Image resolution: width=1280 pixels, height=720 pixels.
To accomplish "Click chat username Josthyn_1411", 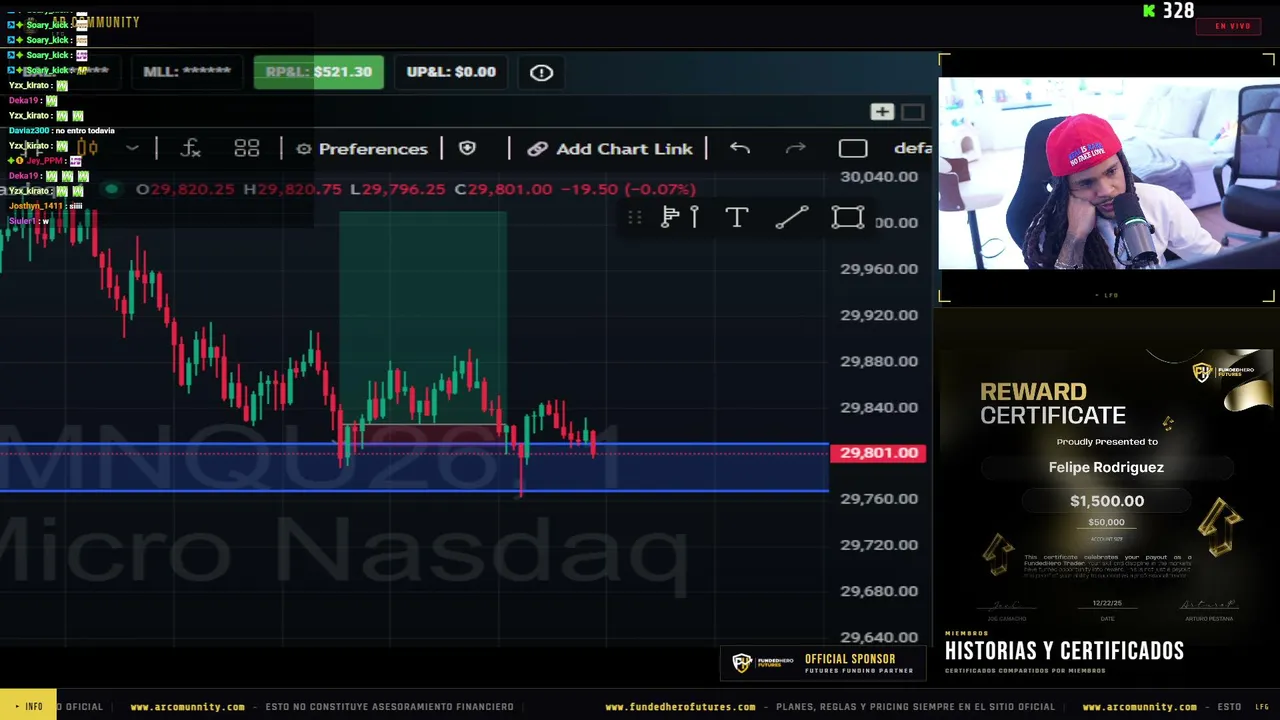I will [x=35, y=206].
